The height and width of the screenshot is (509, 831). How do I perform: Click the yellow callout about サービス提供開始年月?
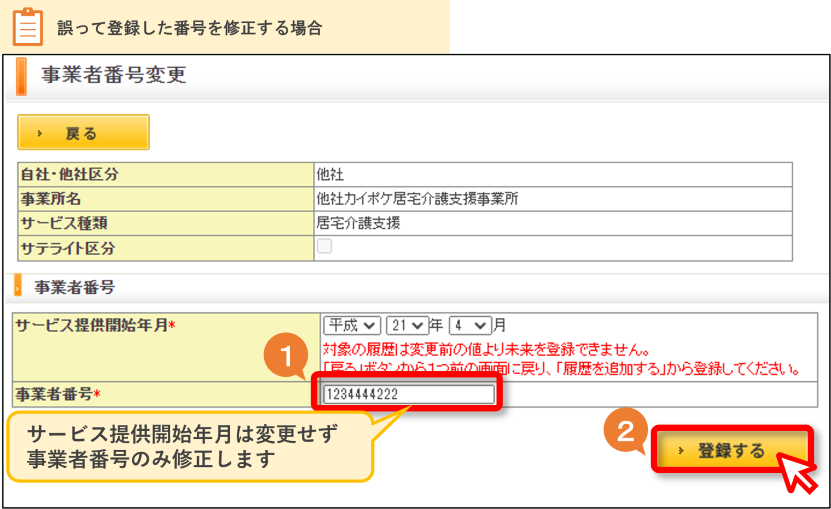click(190, 446)
